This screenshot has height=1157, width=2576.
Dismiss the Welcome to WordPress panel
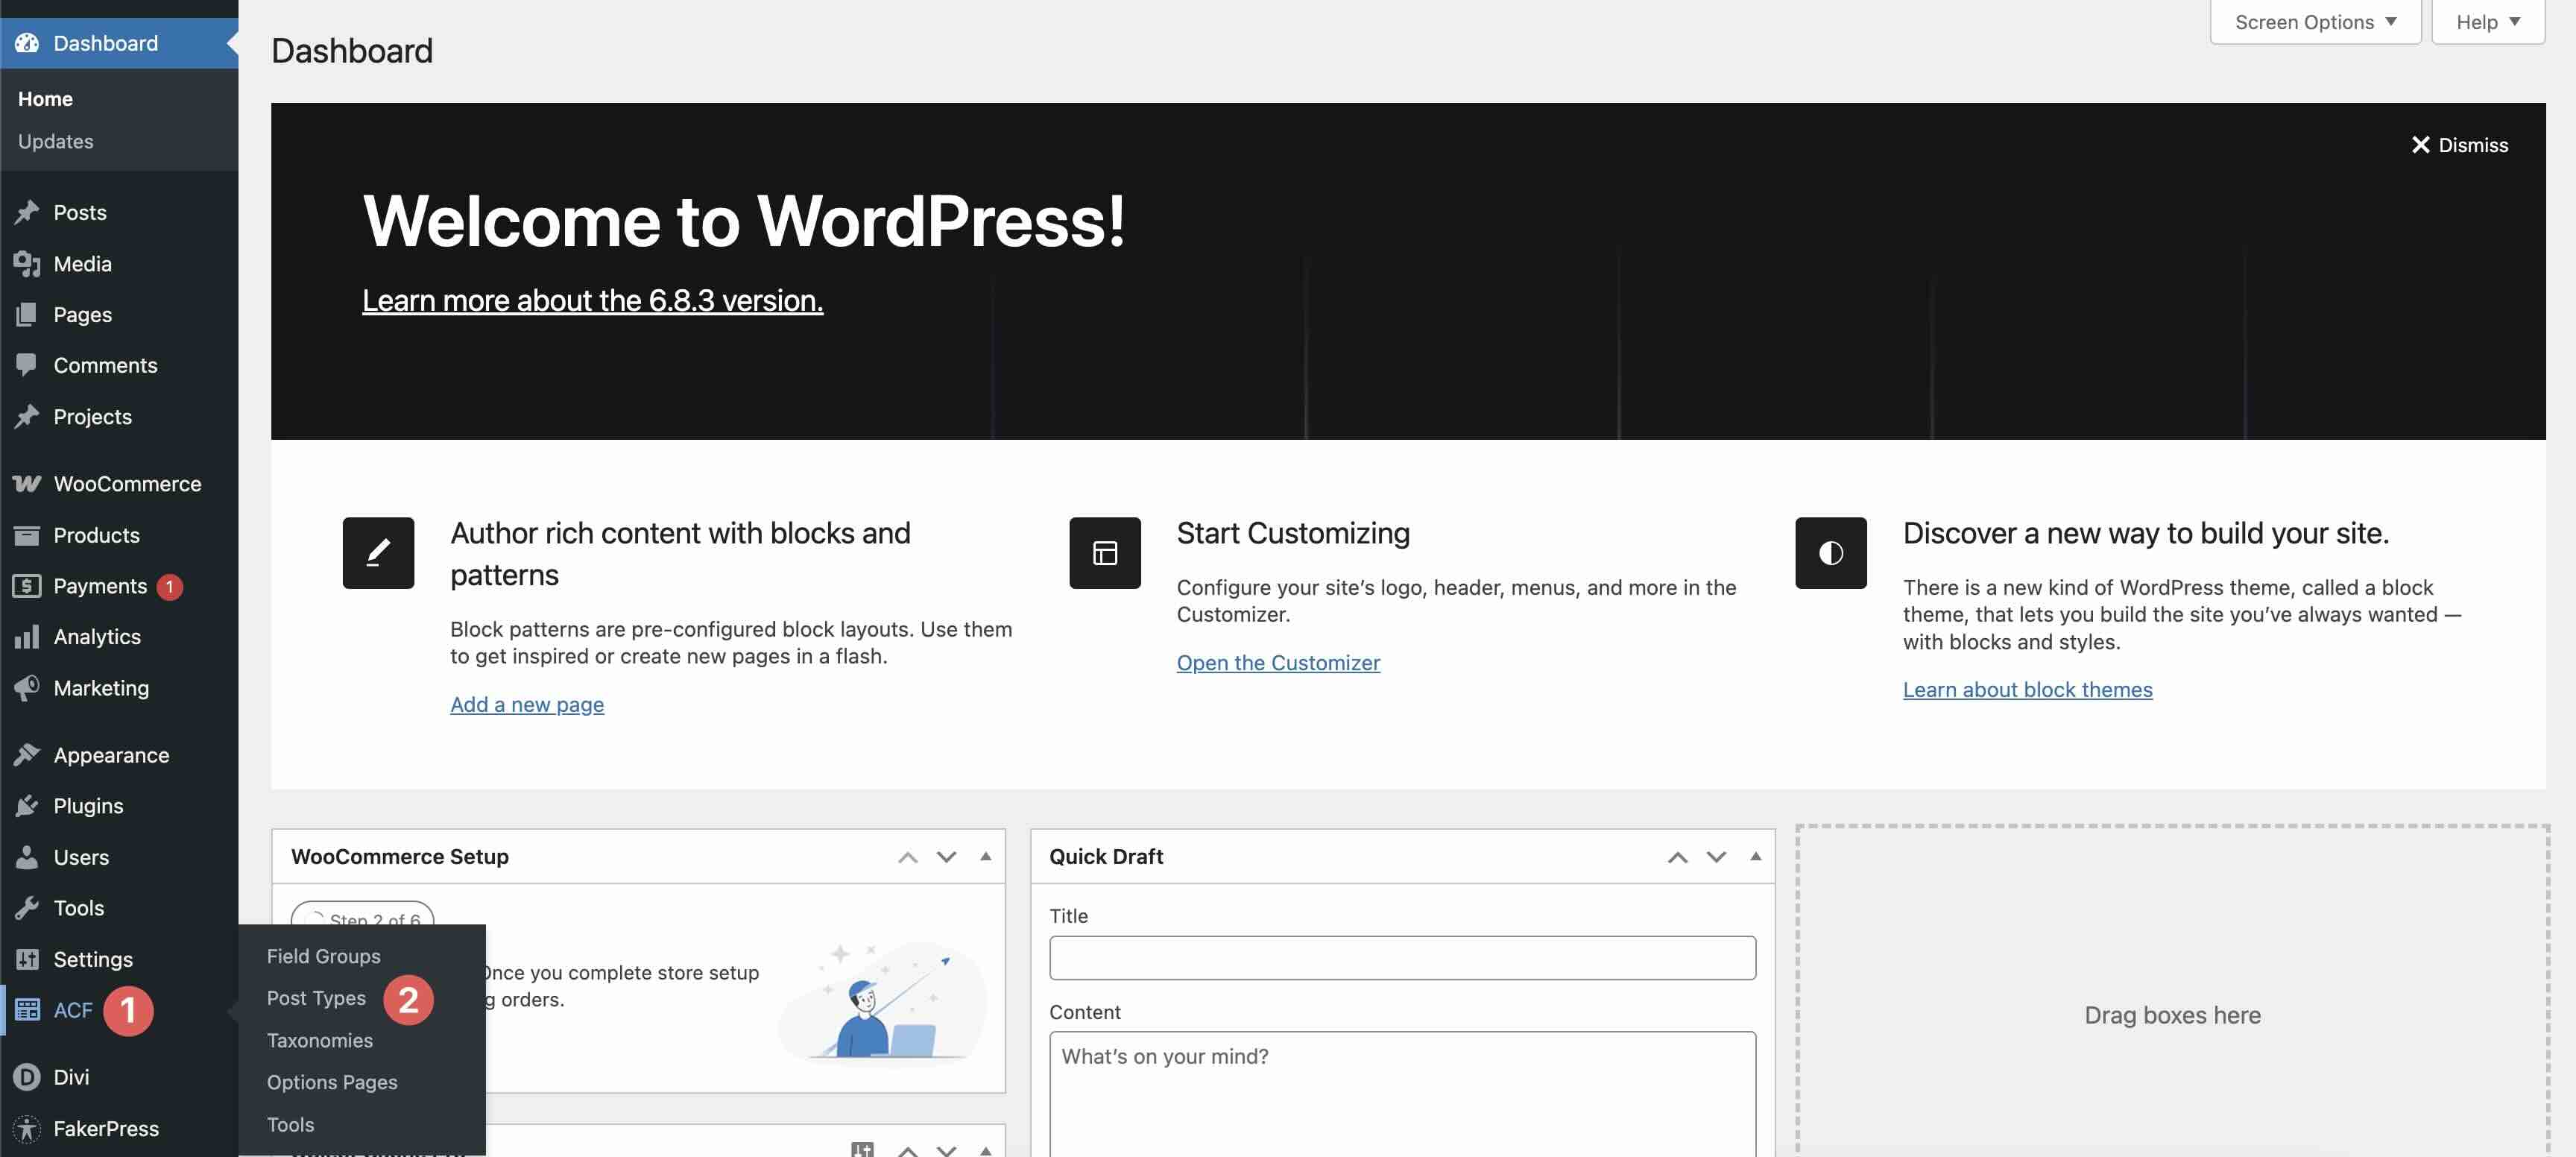click(2459, 145)
